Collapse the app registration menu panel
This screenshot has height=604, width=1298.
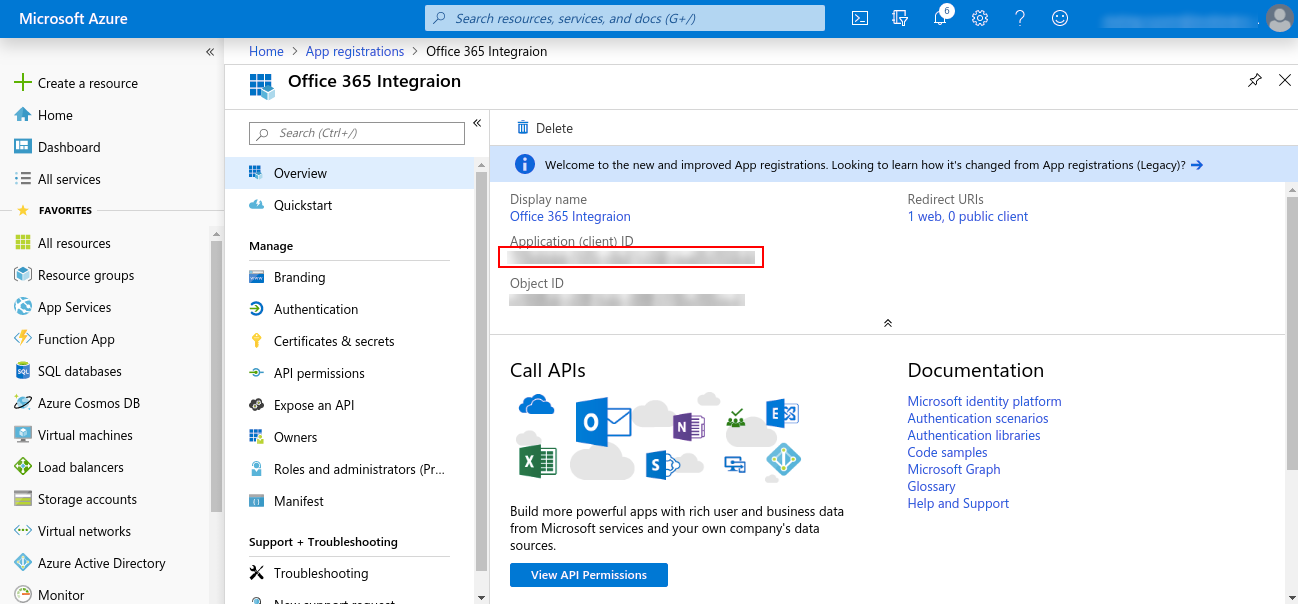477,123
